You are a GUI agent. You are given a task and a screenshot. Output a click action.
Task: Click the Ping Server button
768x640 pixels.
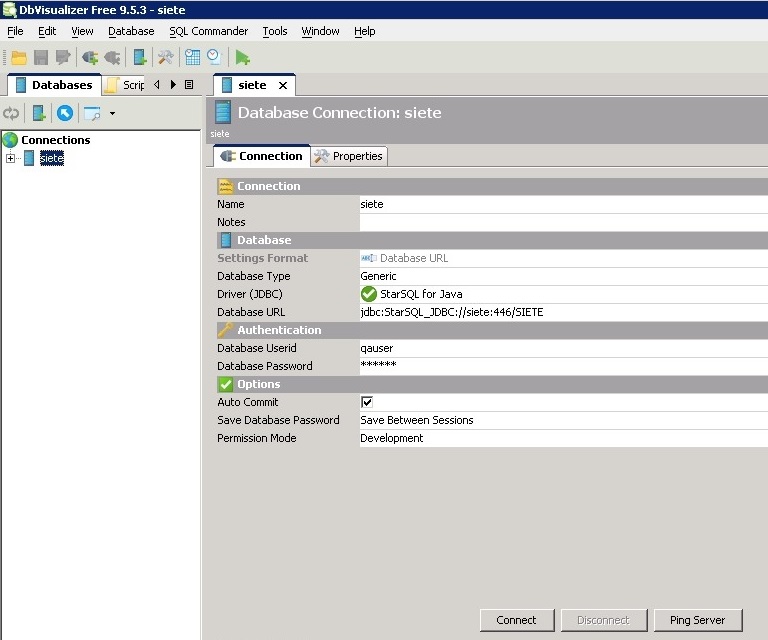click(697, 620)
